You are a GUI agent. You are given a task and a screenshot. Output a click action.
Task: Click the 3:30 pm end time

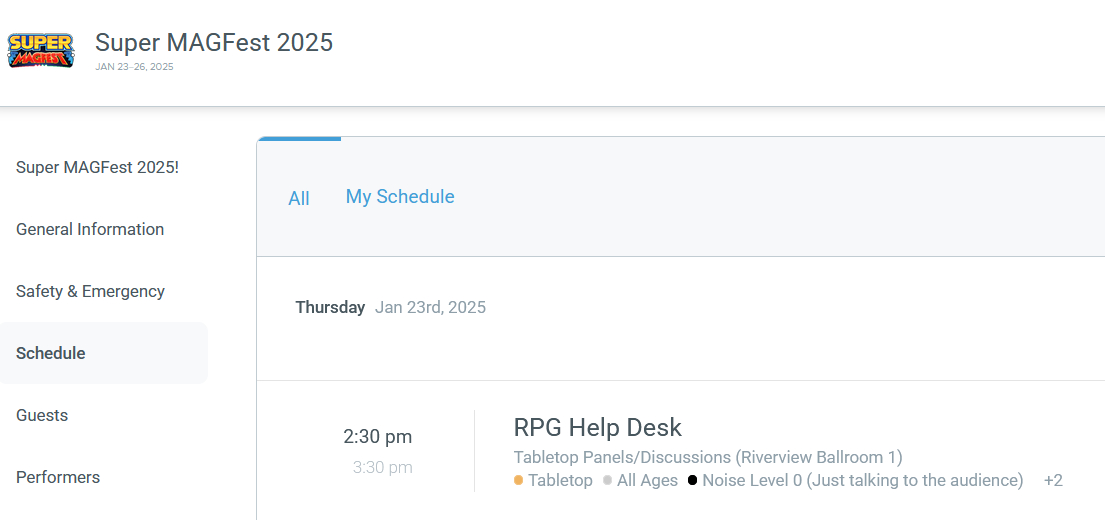point(382,467)
